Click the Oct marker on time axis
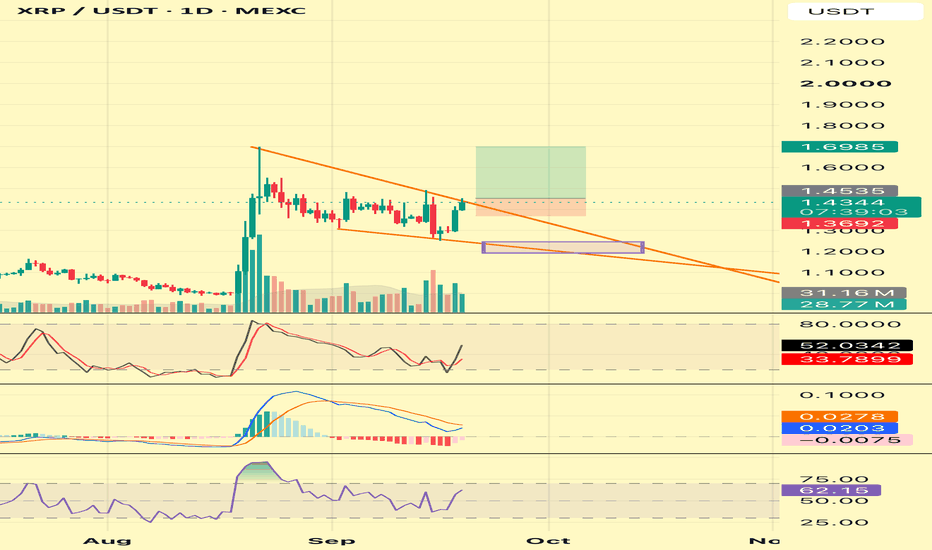Screen dimensions: 932x550 coord(549,540)
